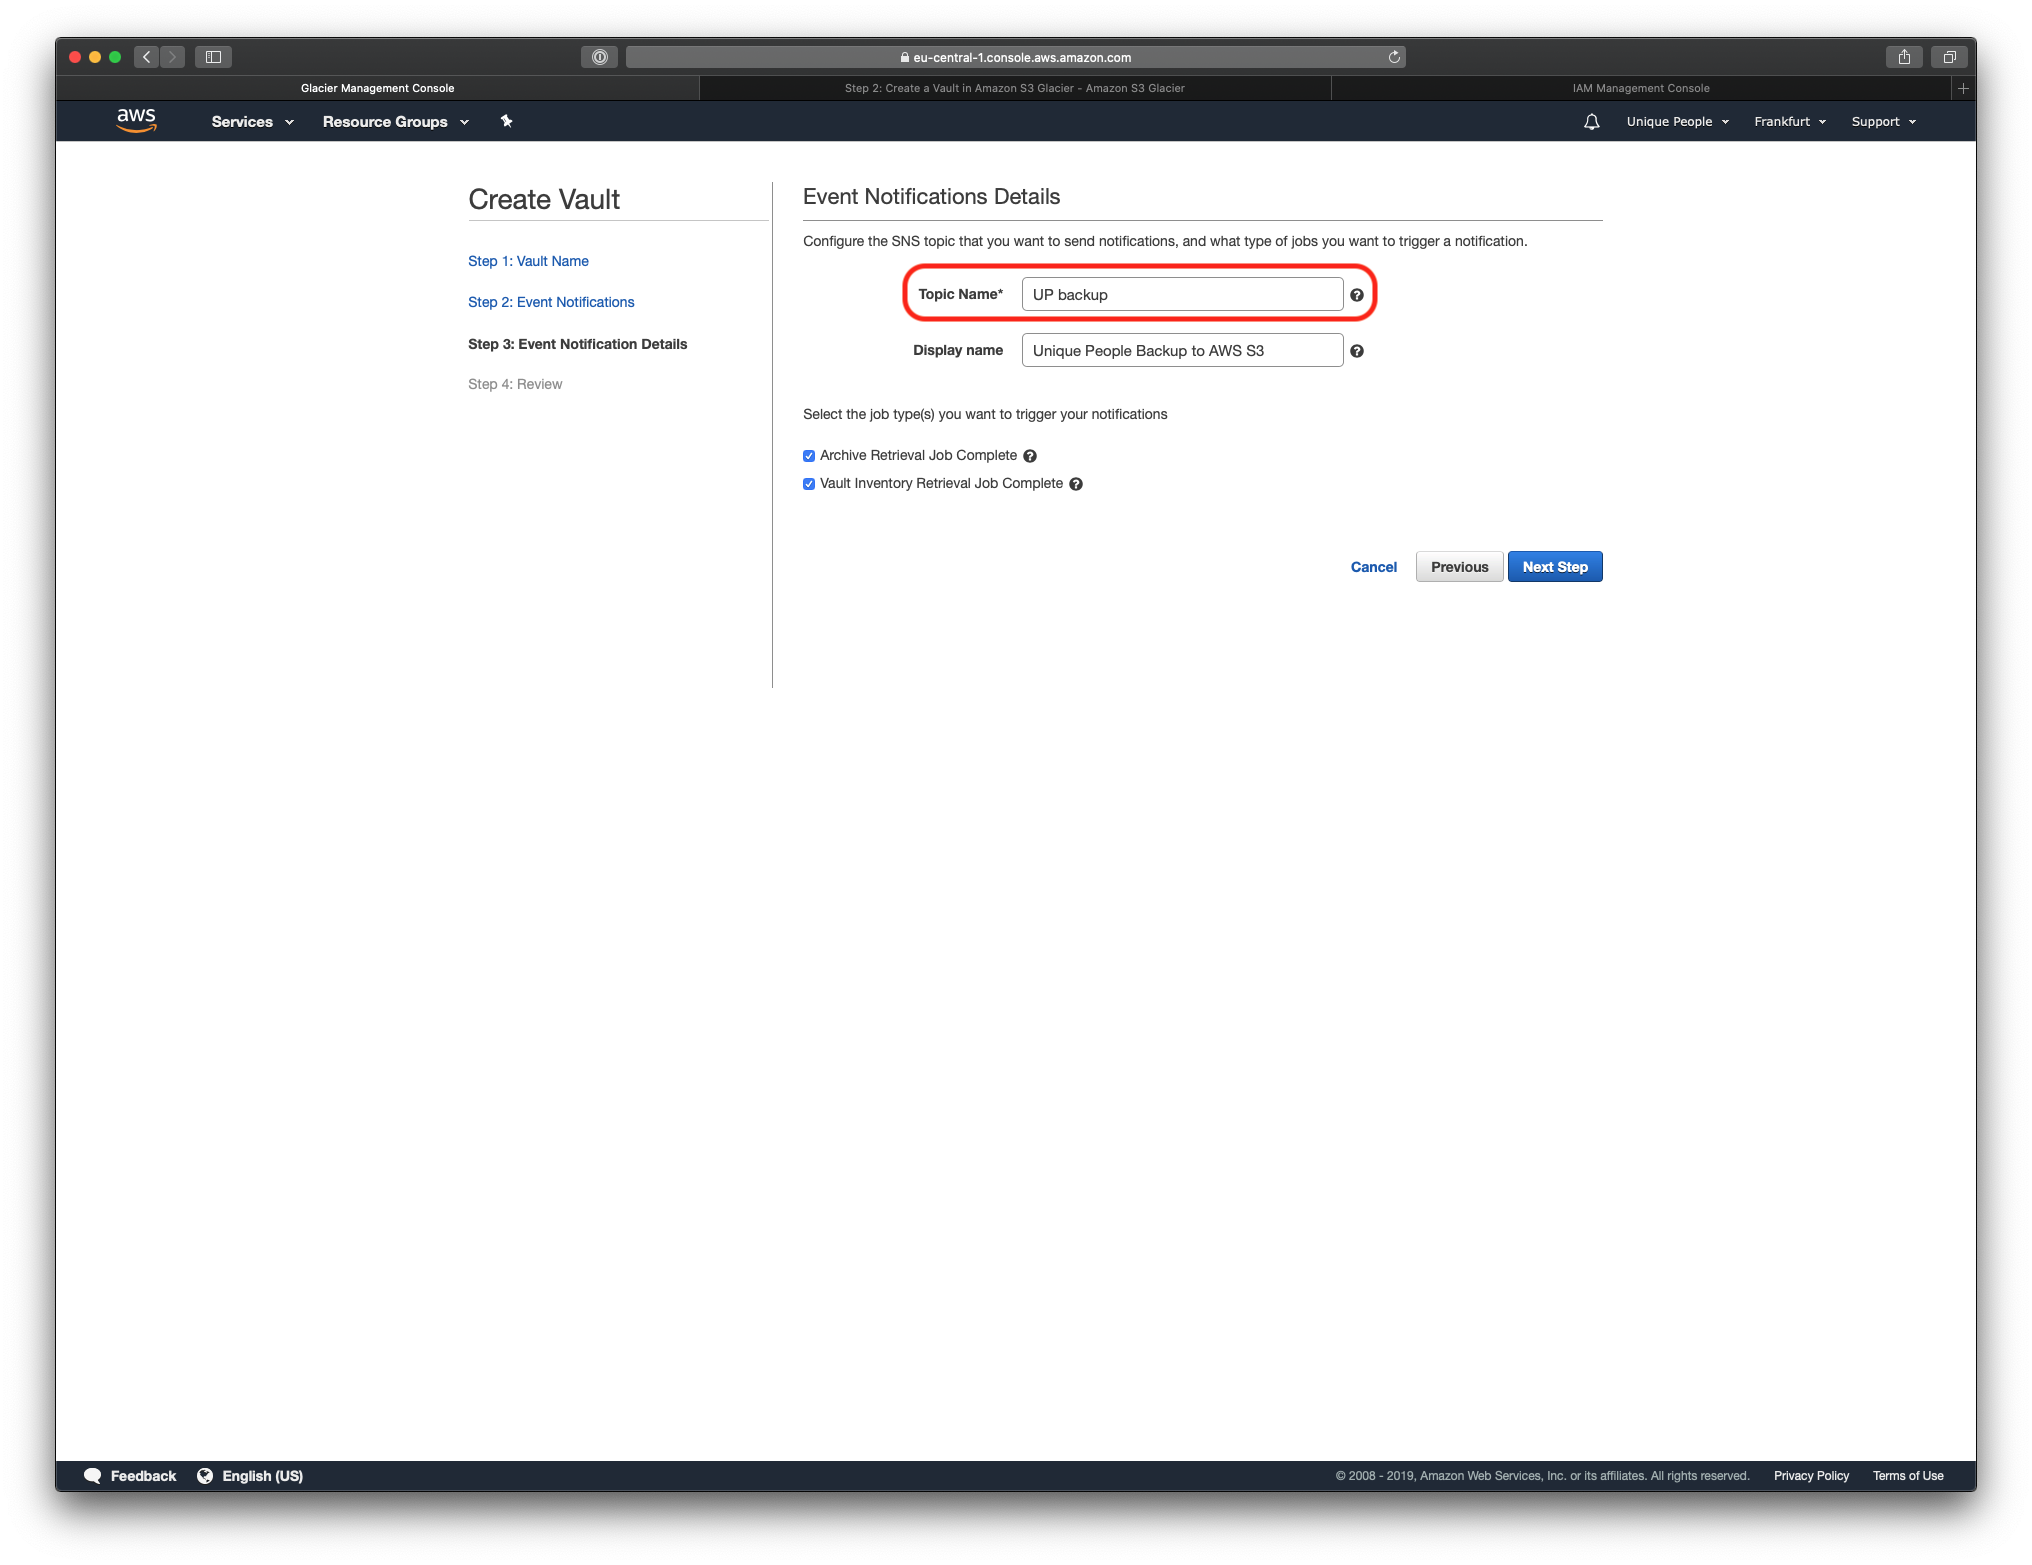Click the Safari share icon
Screen dimensions: 2032x1565
pos(1904,57)
